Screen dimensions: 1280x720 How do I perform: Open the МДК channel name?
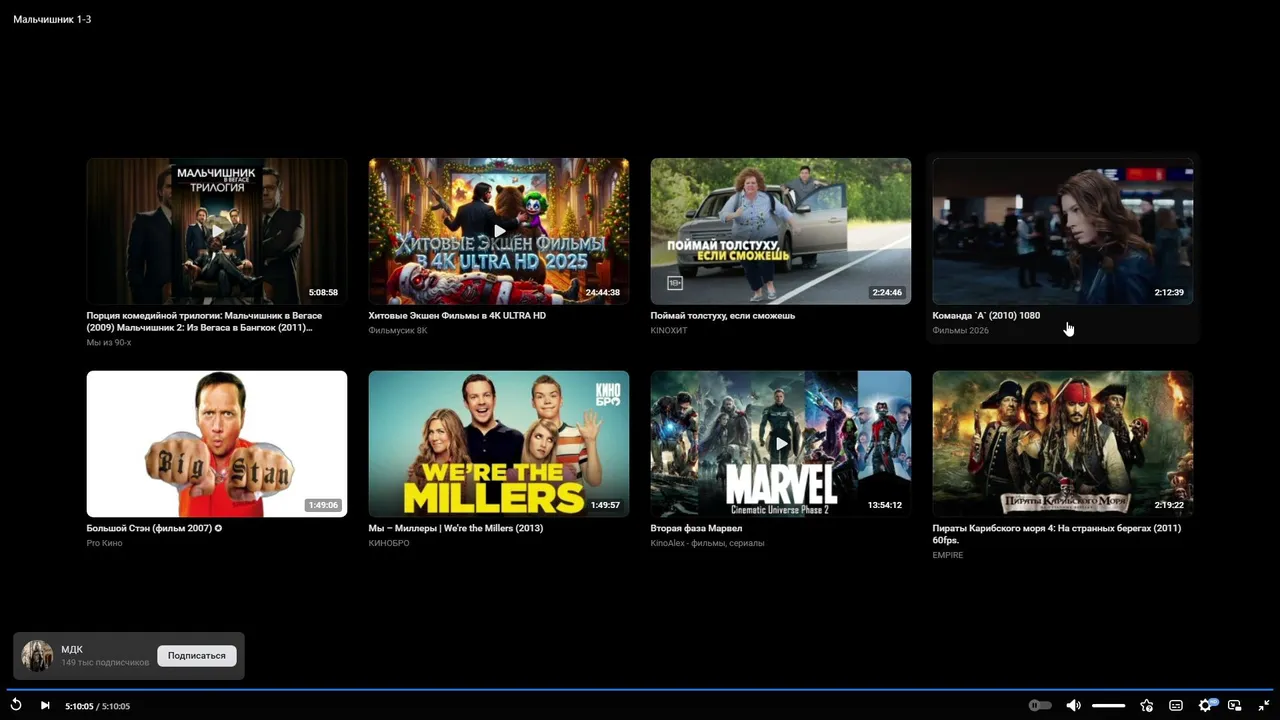click(x=72, y=649)
